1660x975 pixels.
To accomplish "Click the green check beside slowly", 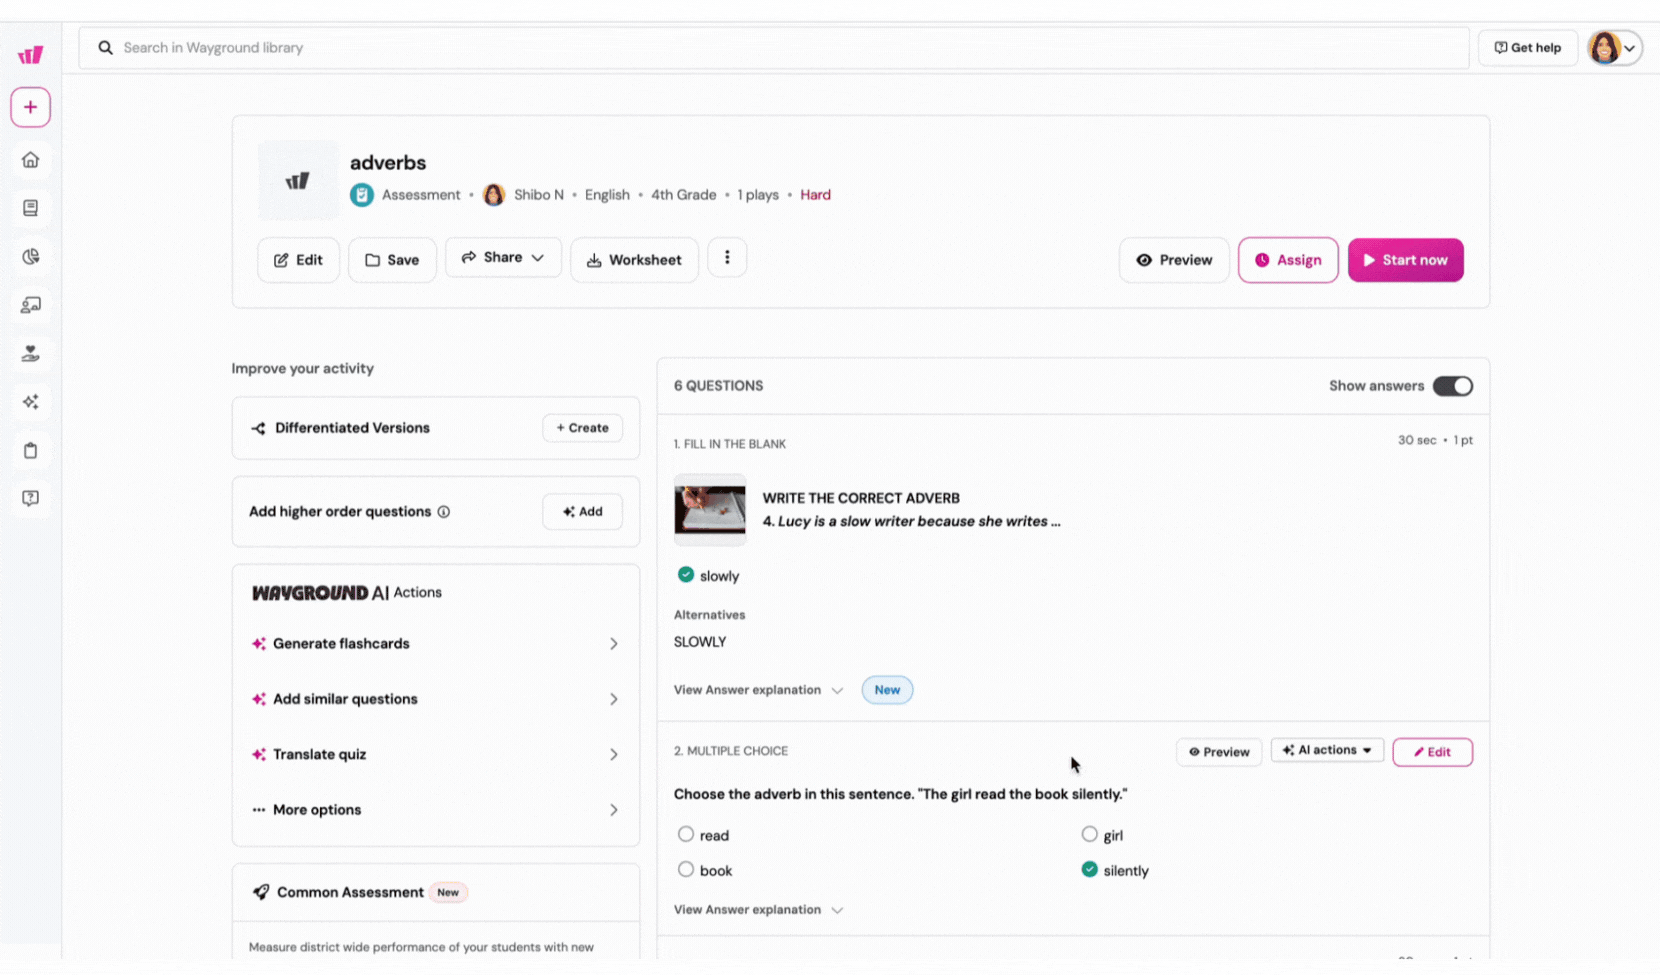I will 686,575.
